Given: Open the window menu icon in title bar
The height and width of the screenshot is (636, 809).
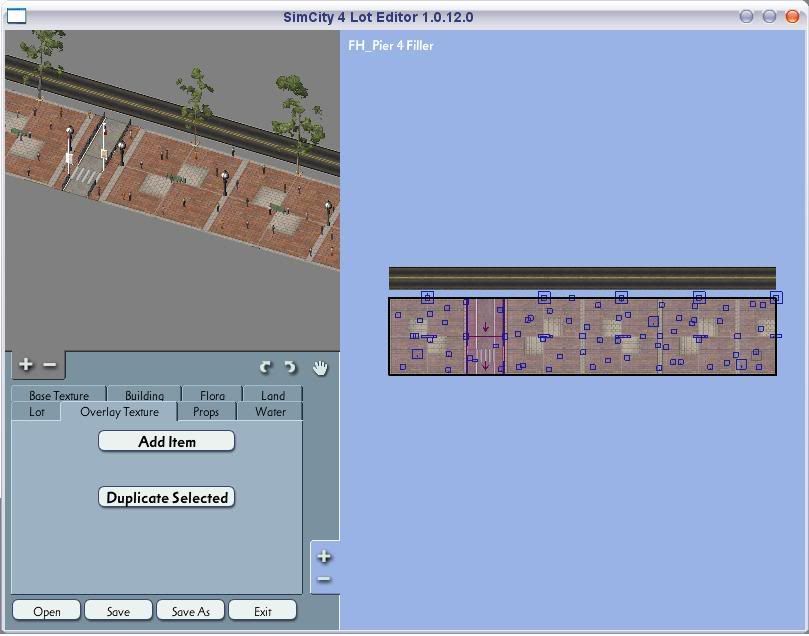Looking at the screenshot, I should 16,17.
